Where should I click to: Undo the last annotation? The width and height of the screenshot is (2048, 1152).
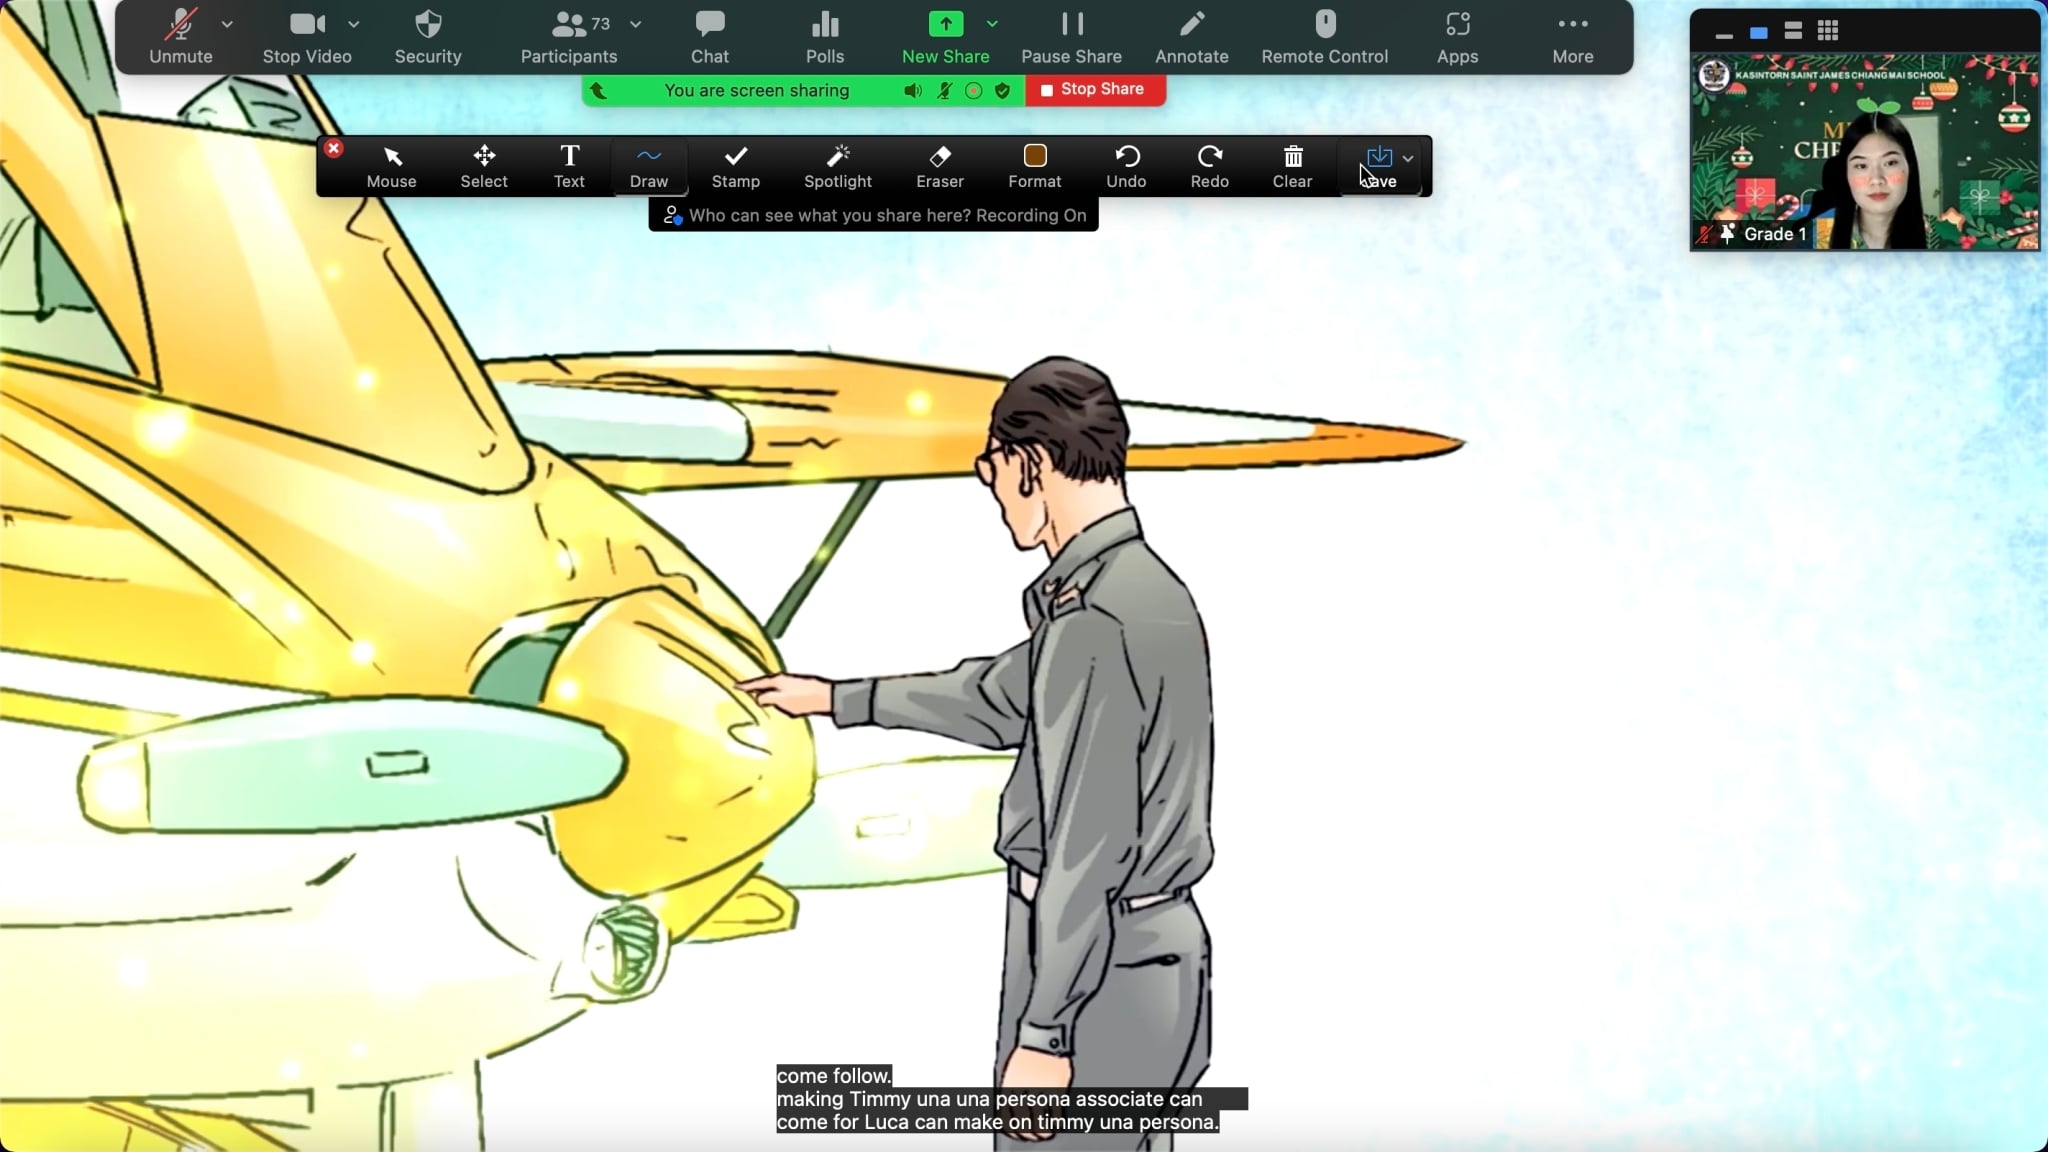point(1126,166)
